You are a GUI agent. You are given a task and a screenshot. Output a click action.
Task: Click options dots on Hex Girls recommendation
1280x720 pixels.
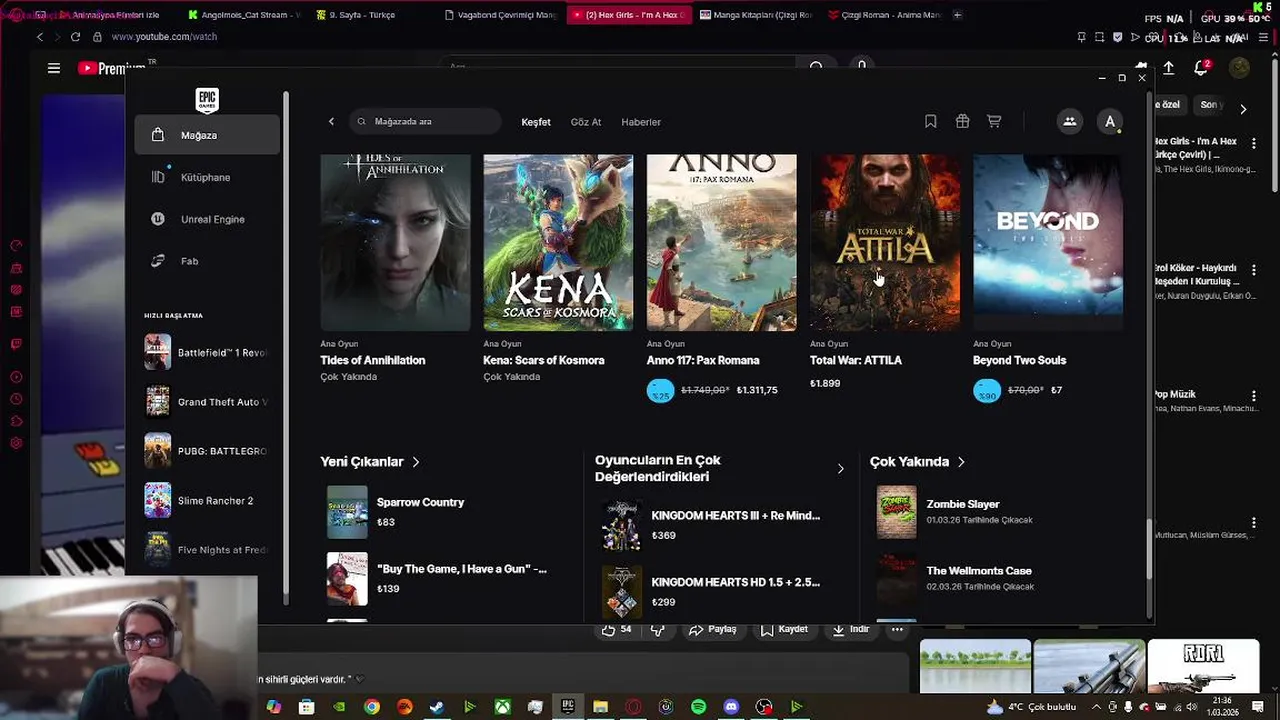click(1253, 144)
